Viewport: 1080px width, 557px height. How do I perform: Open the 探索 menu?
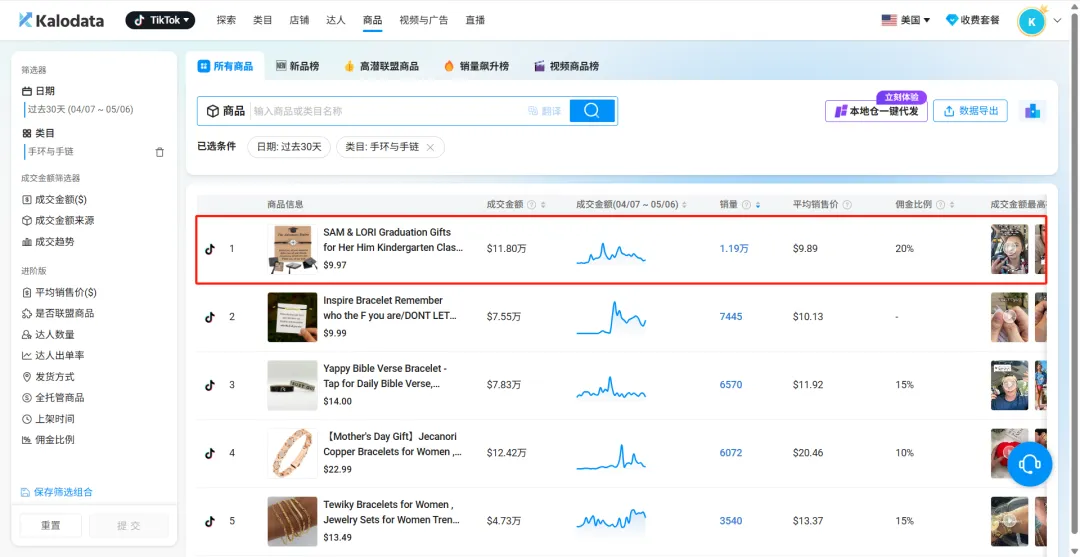click(x=226, y=21)
